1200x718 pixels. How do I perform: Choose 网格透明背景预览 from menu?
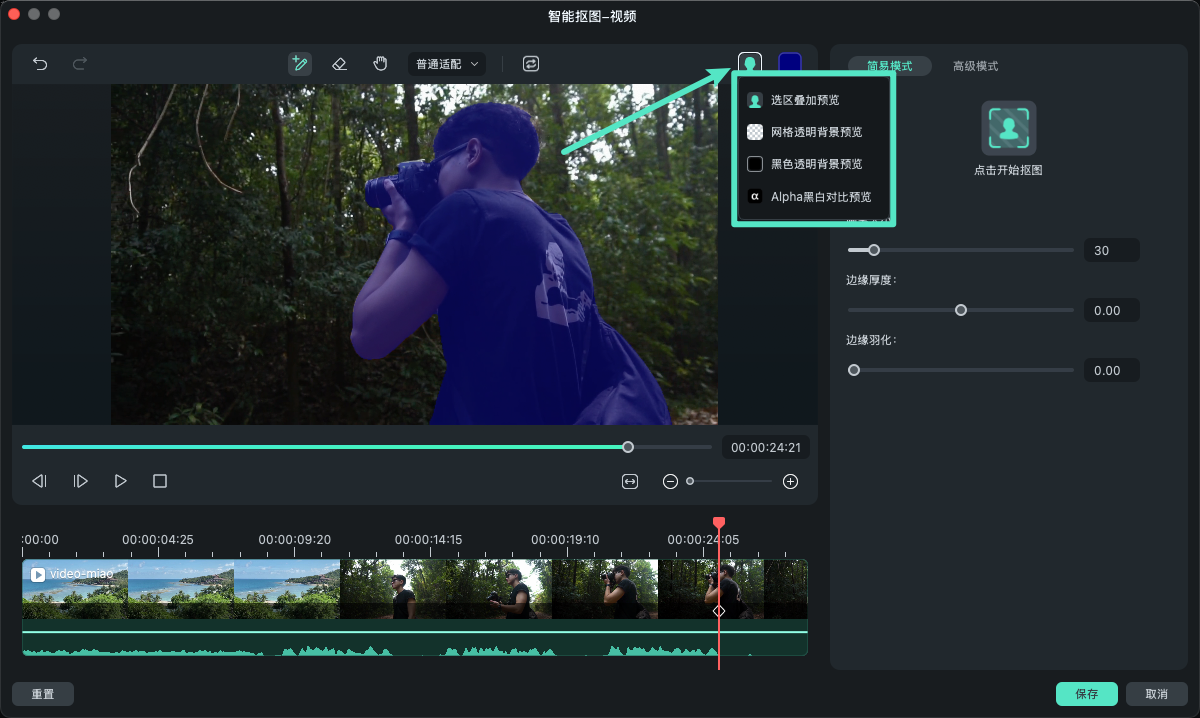(x=815, y=132)
